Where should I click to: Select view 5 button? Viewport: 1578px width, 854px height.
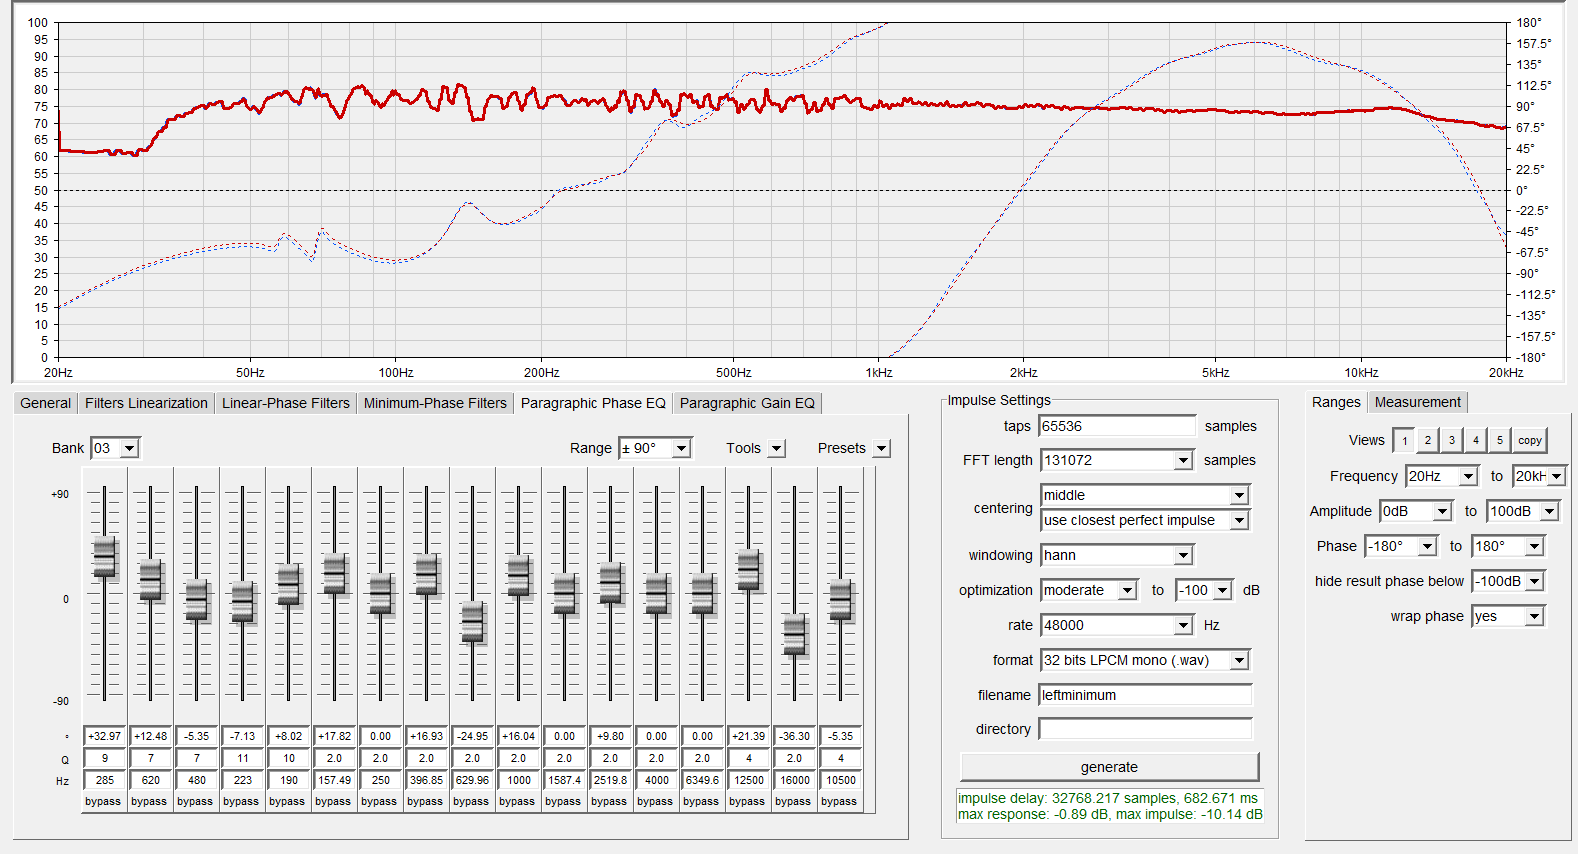tap(1499, 441)
